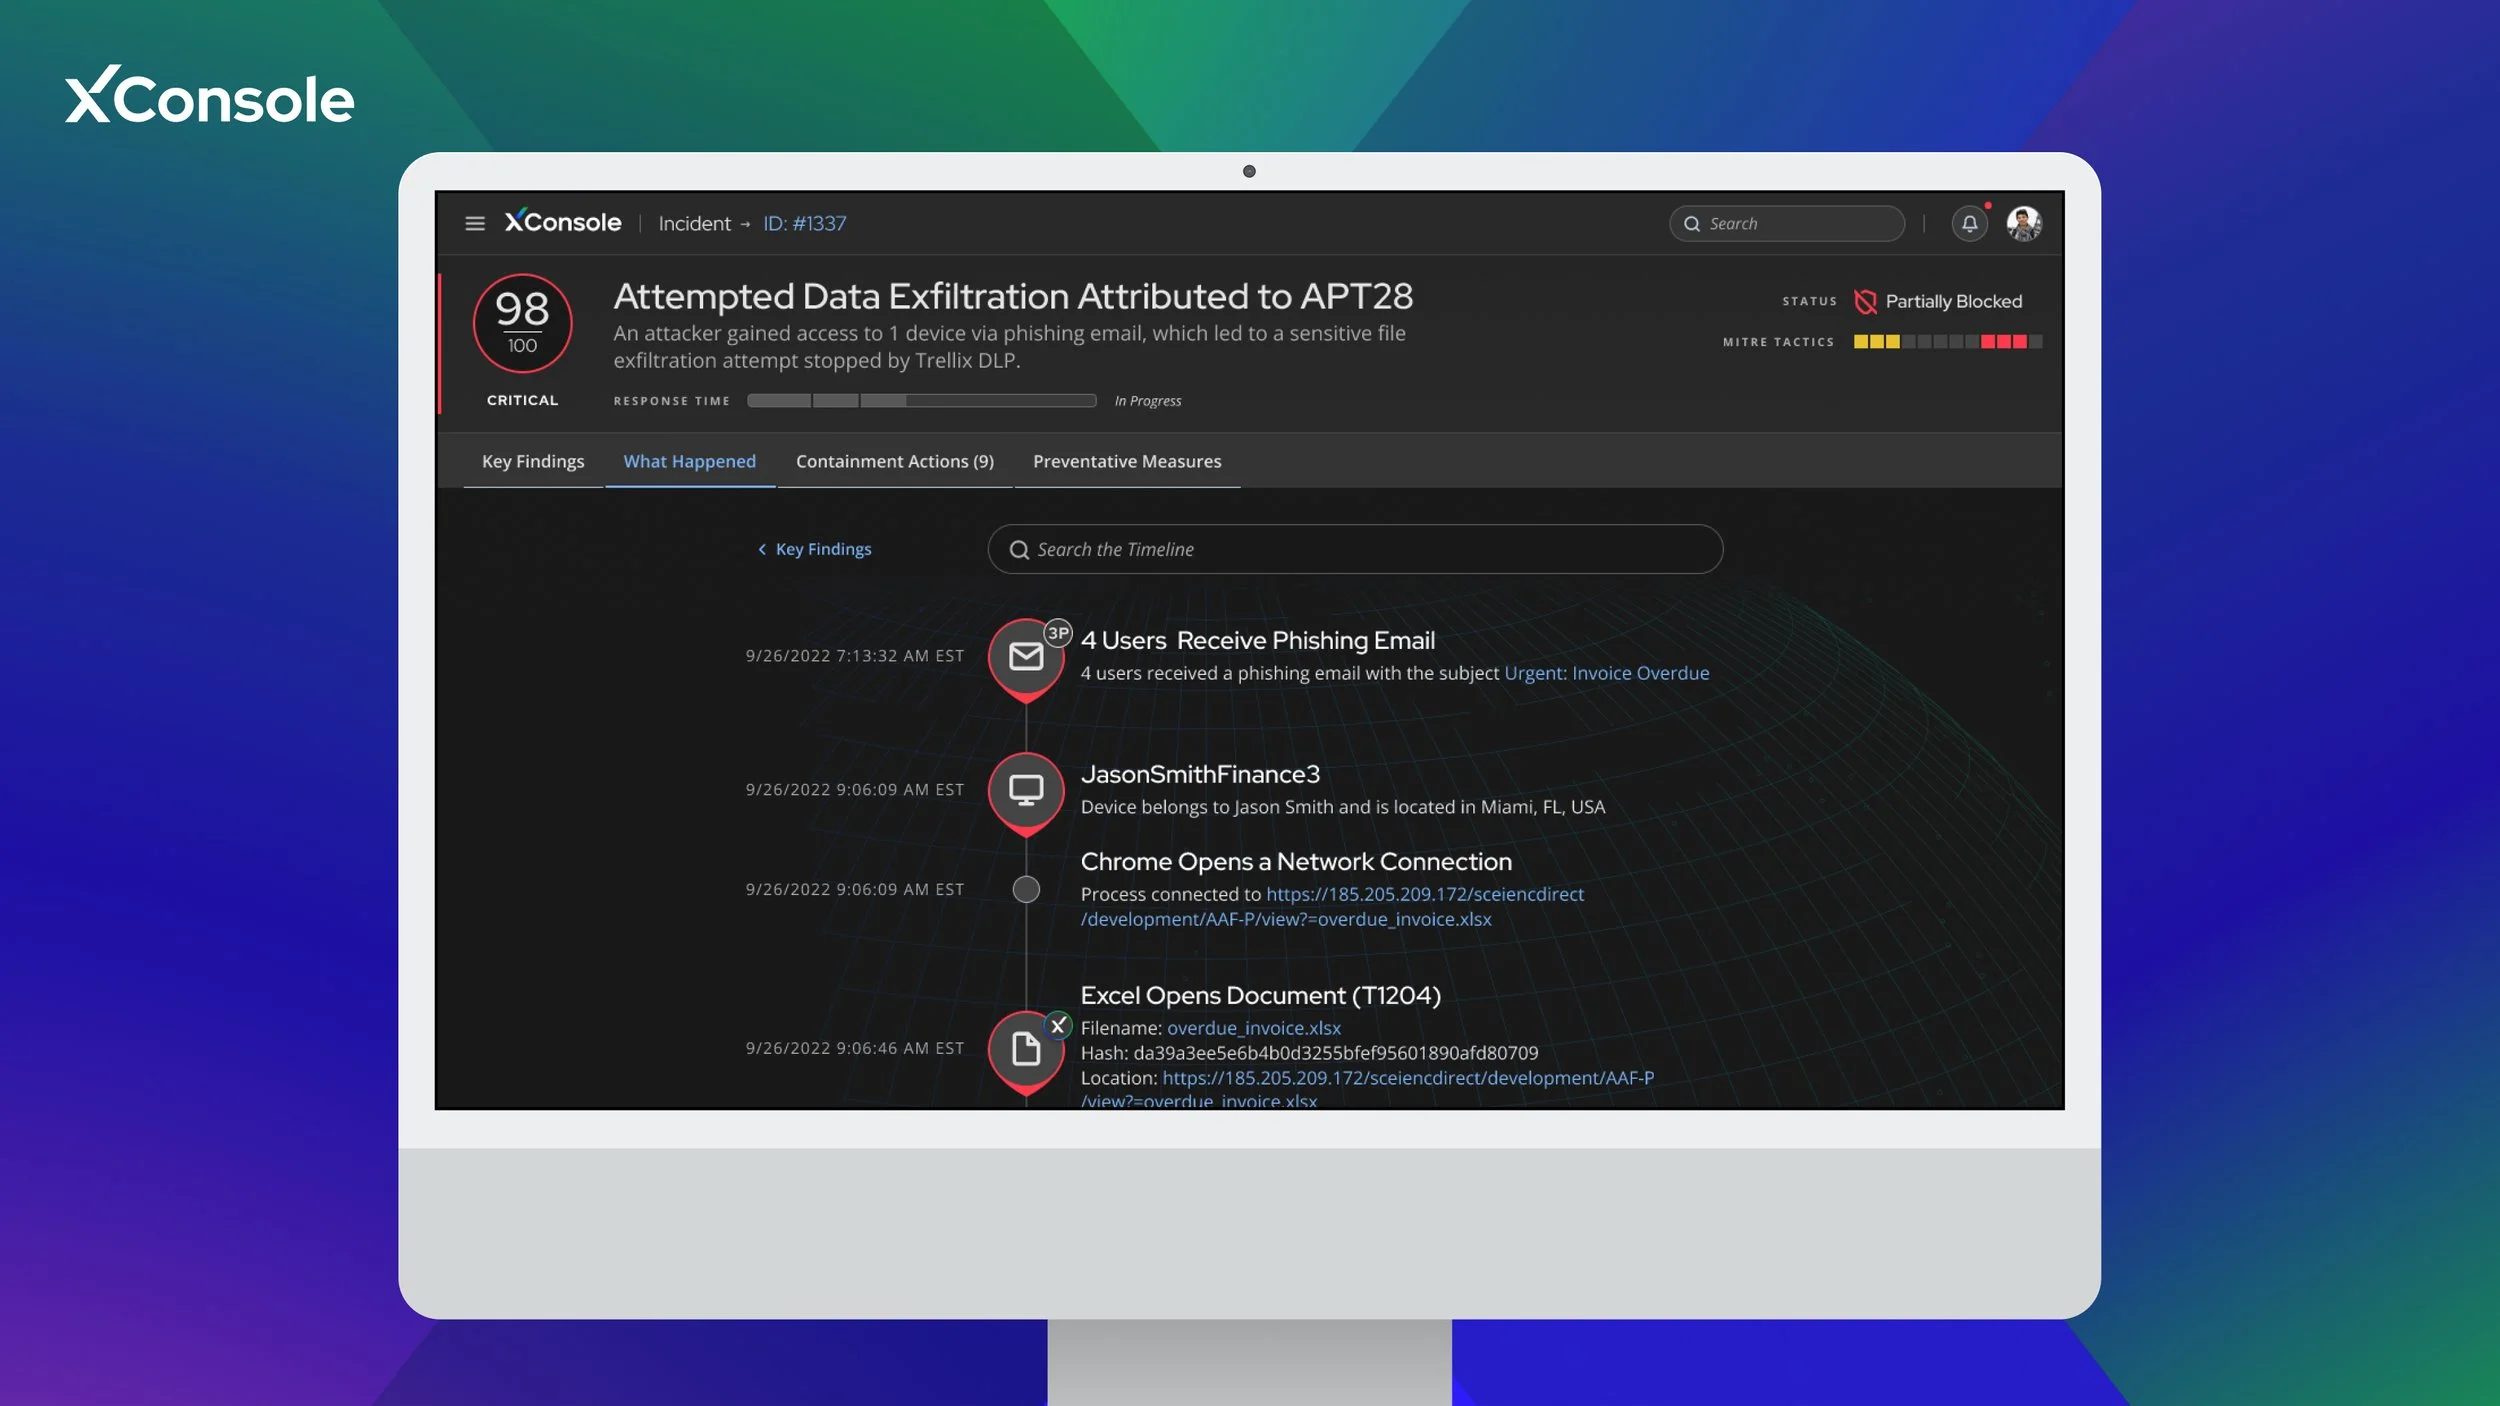The height and width of the screenshot is (1406, 2500).
Task: Focus the Search the Timeline field
Action: coord(1354,549)
